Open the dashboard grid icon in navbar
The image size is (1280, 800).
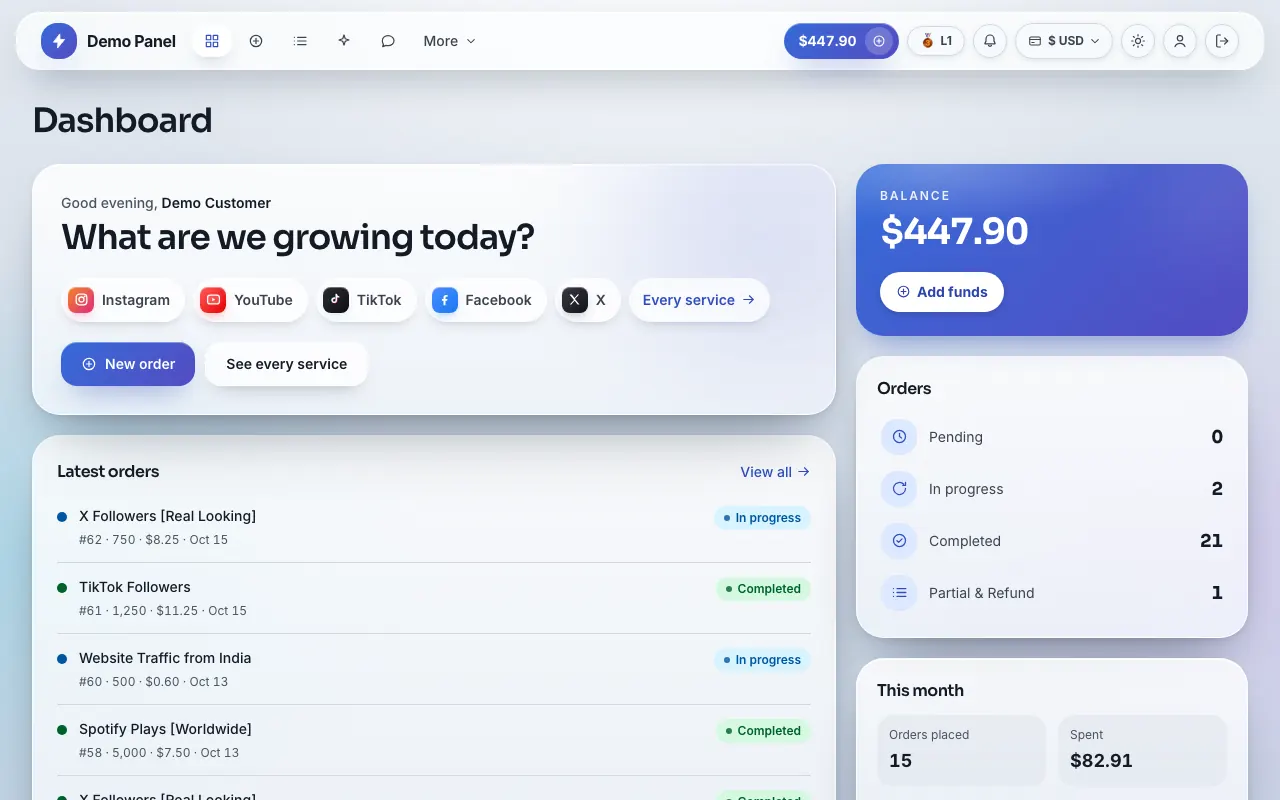(x=212, y=41)
